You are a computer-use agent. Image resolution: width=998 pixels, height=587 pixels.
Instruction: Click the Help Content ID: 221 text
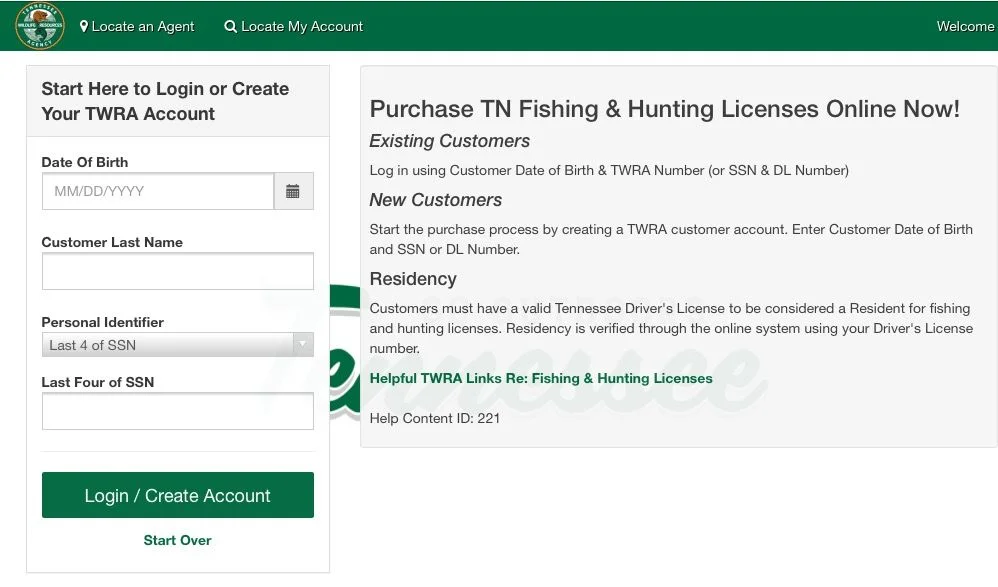tap(435, 418)
